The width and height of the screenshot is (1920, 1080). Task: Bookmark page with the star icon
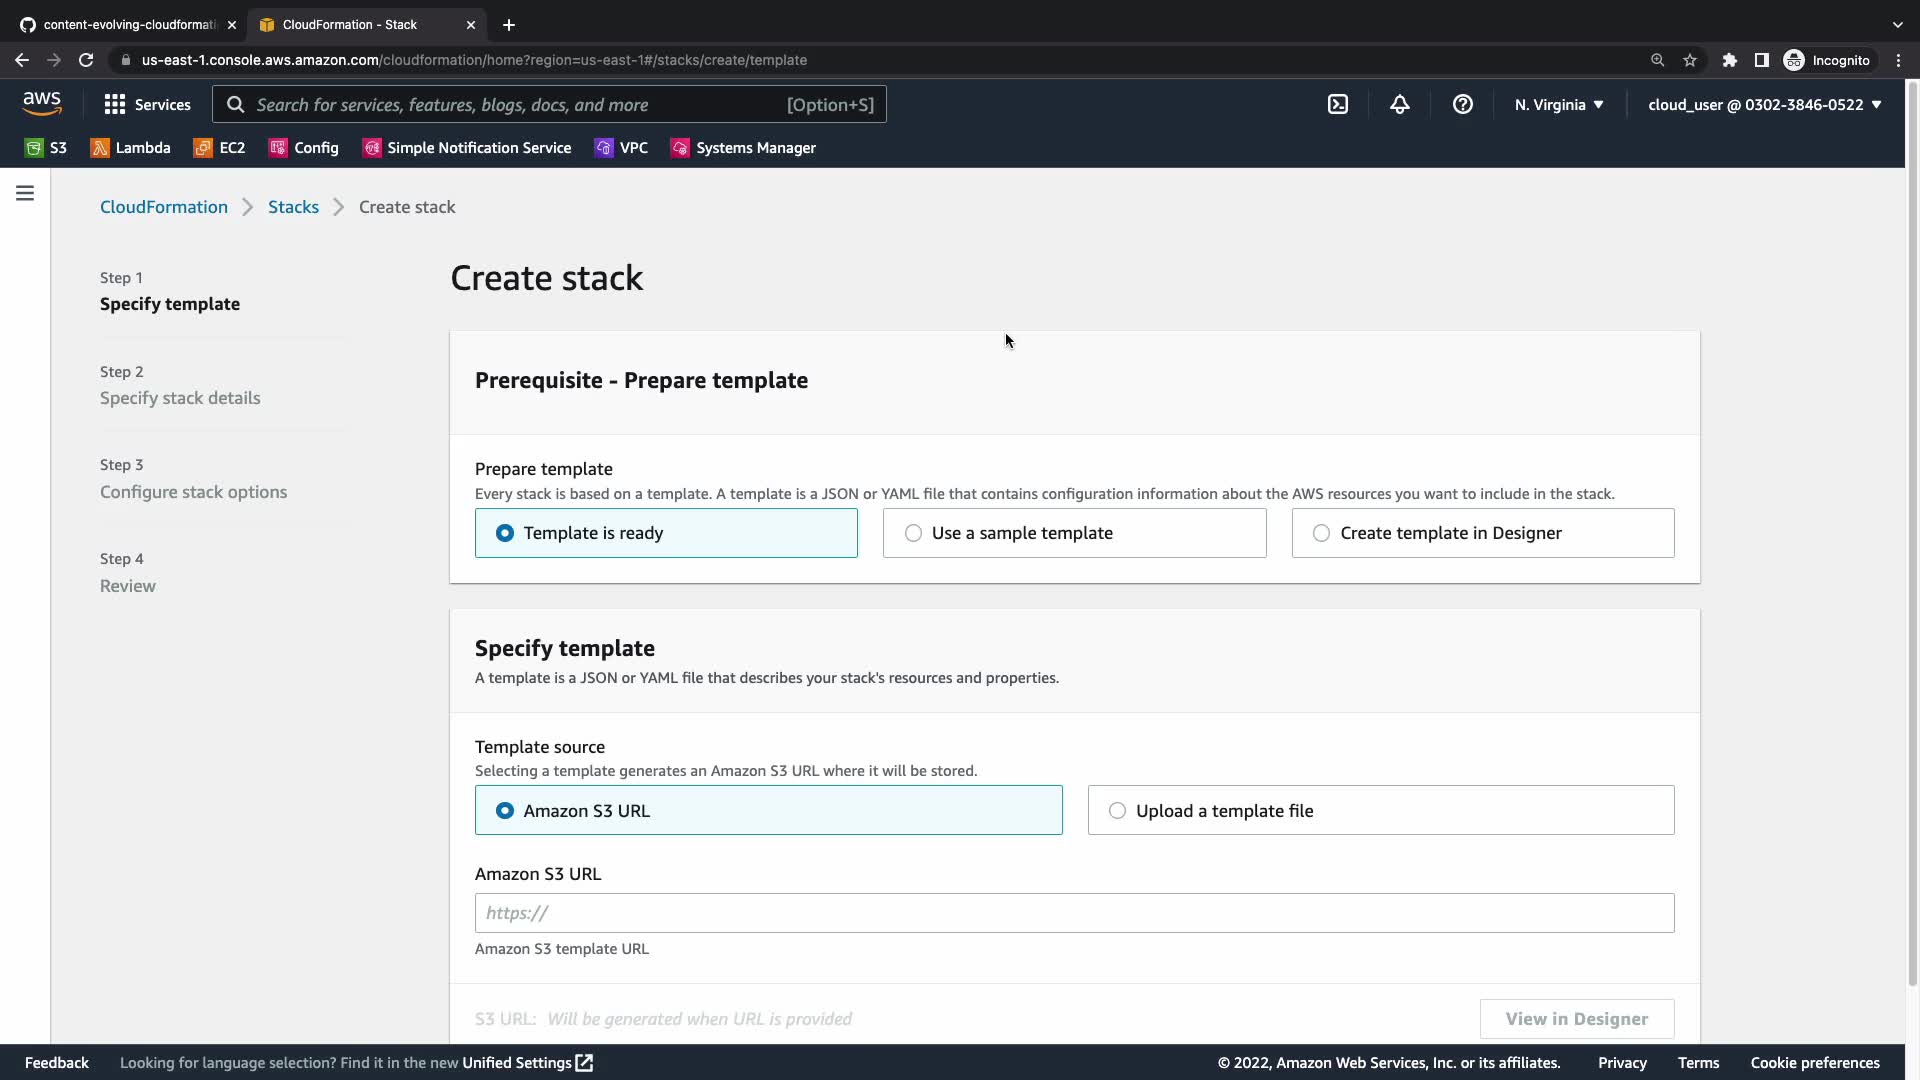tap(1690, 60)
